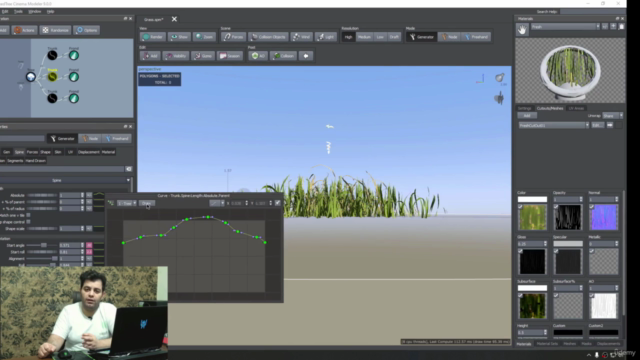Click the Absolute value stepper

[x=82, y=195]
